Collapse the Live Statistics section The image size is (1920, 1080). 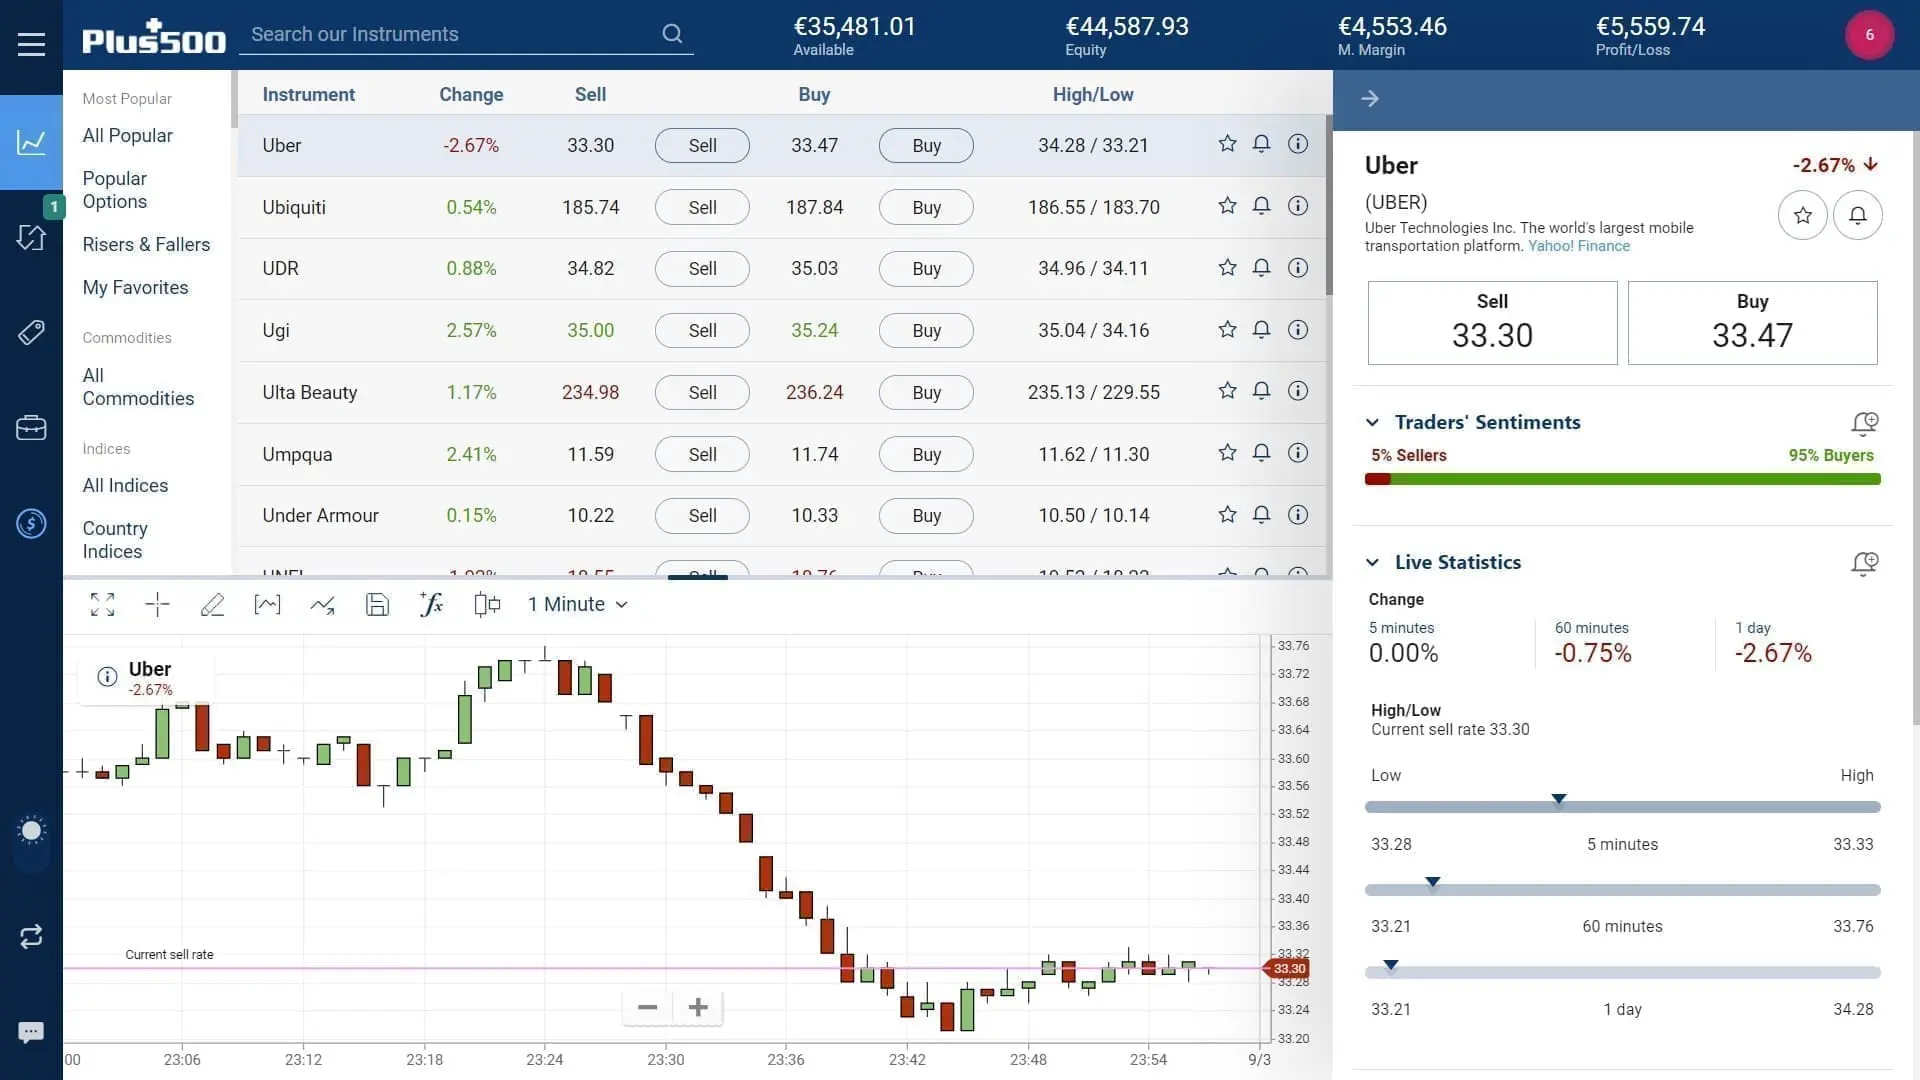[x=1373, y=563]
